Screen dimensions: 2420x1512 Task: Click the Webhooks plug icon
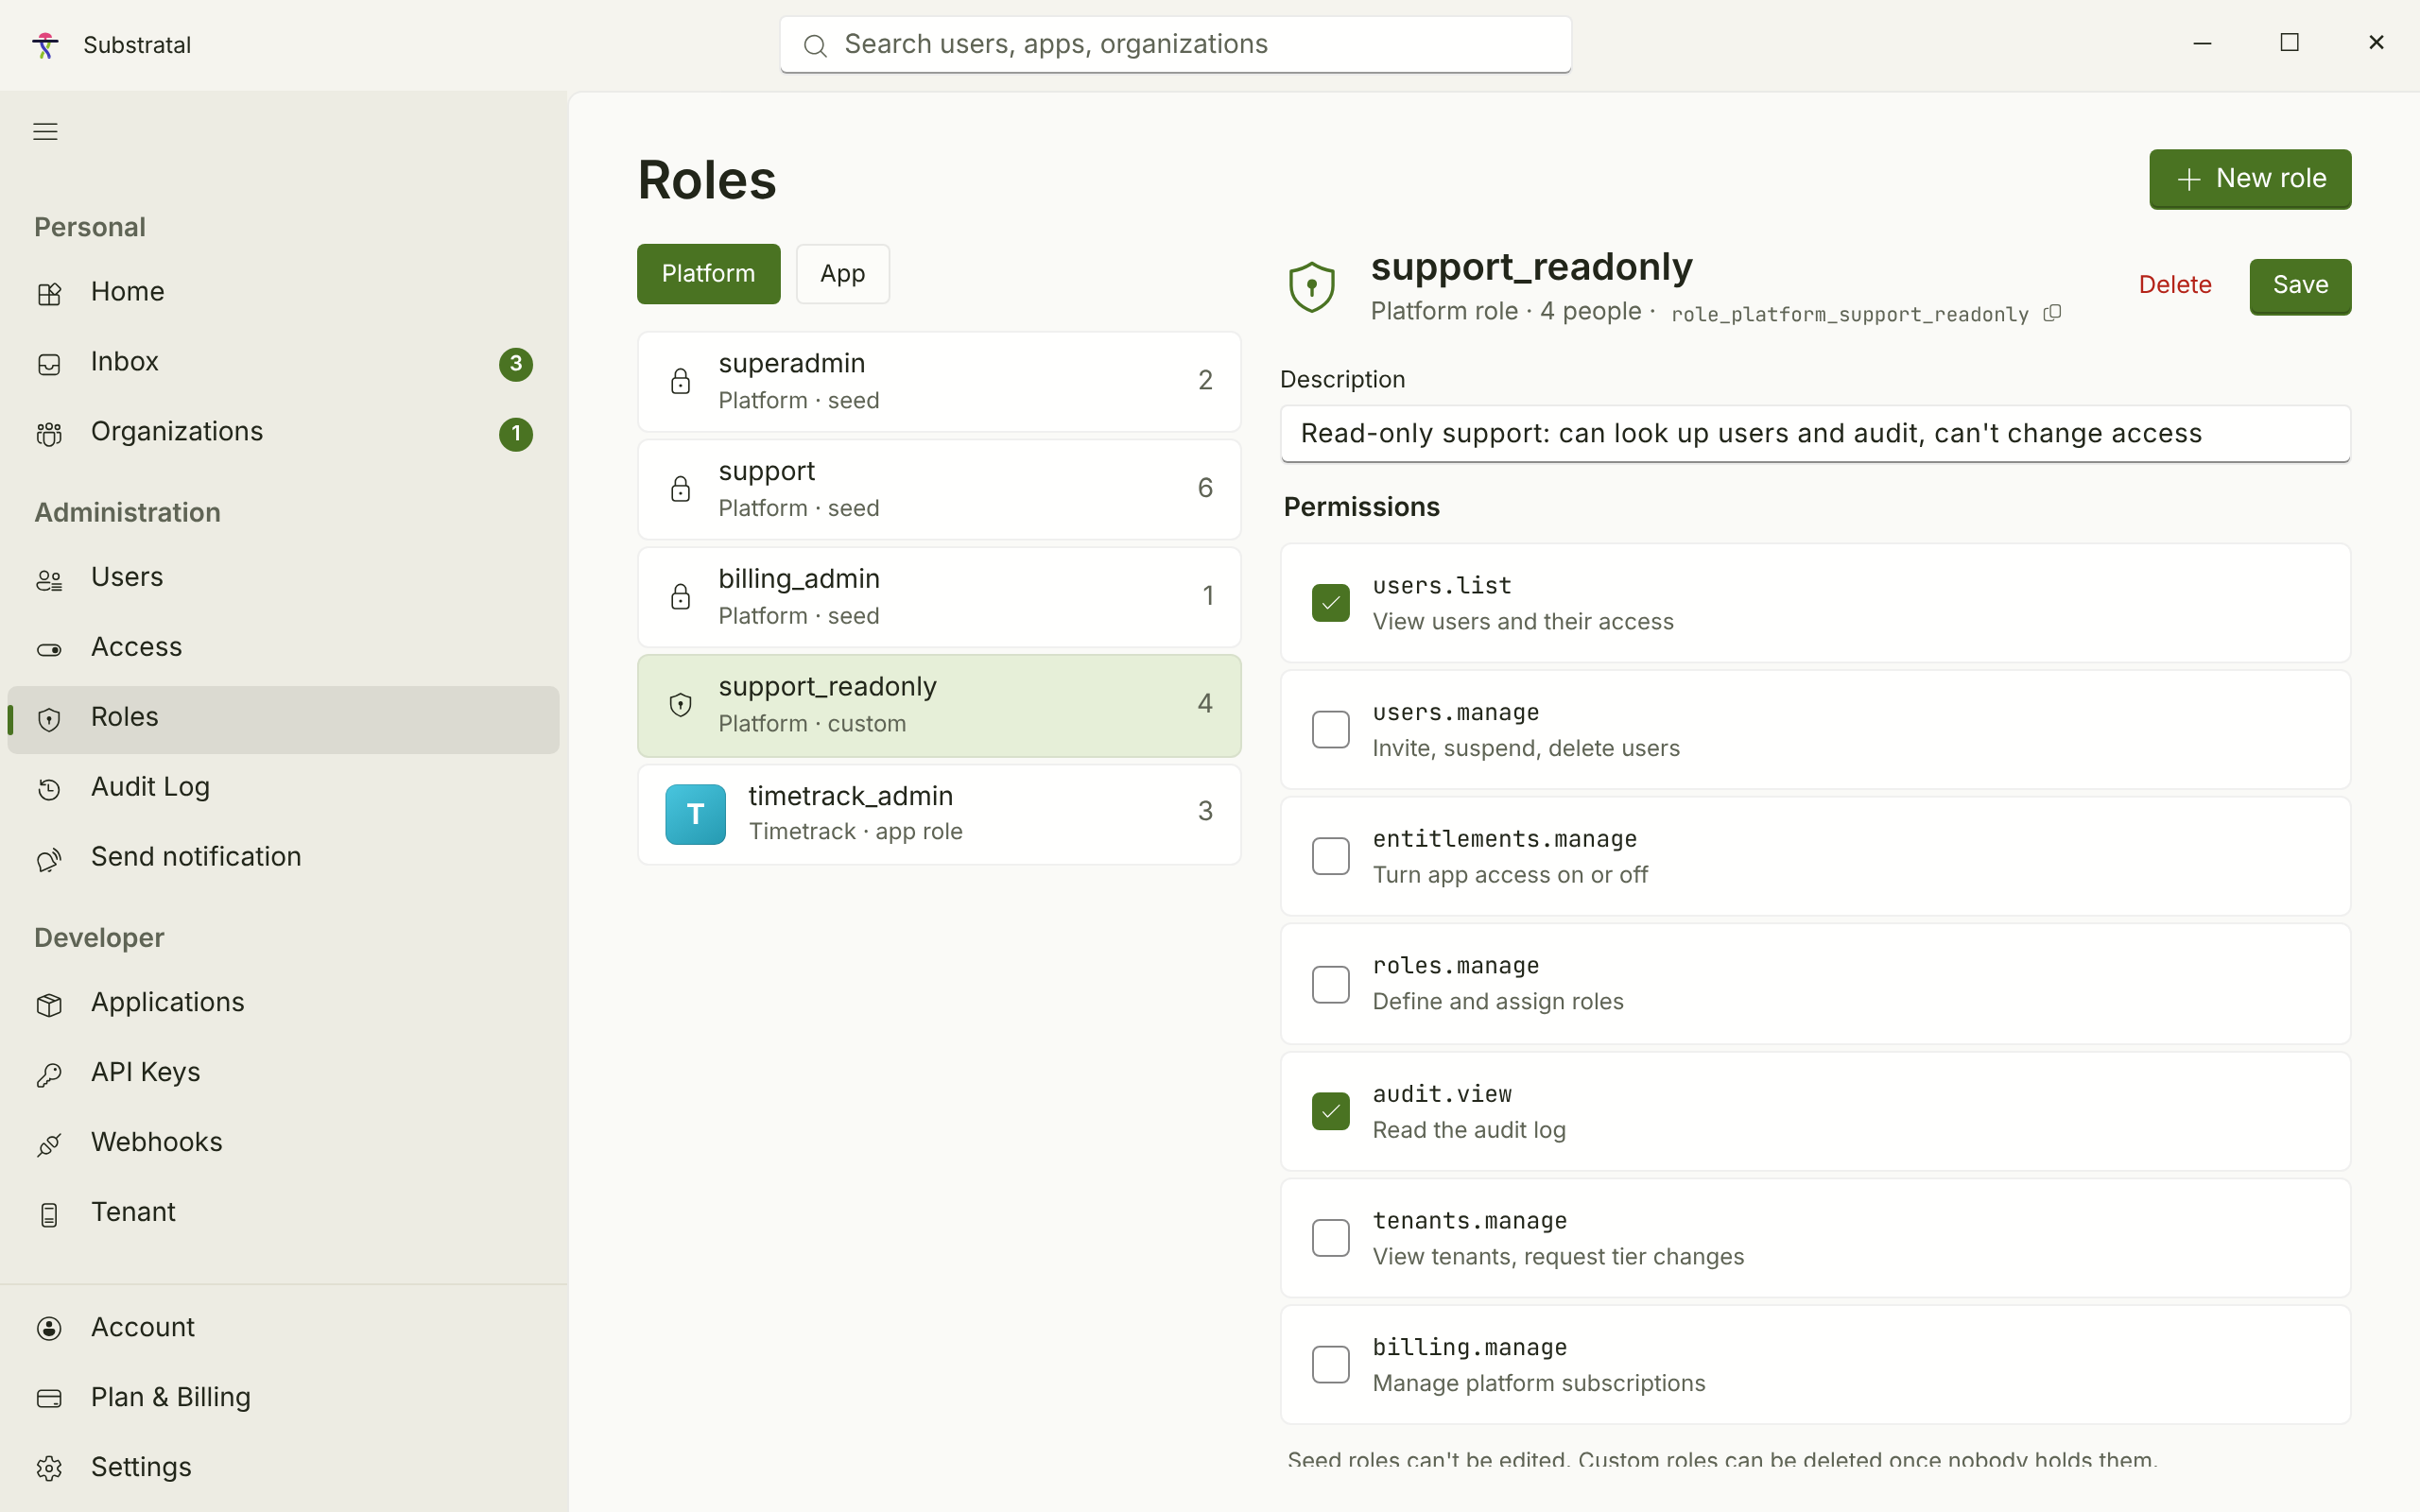coord(49,1144)
